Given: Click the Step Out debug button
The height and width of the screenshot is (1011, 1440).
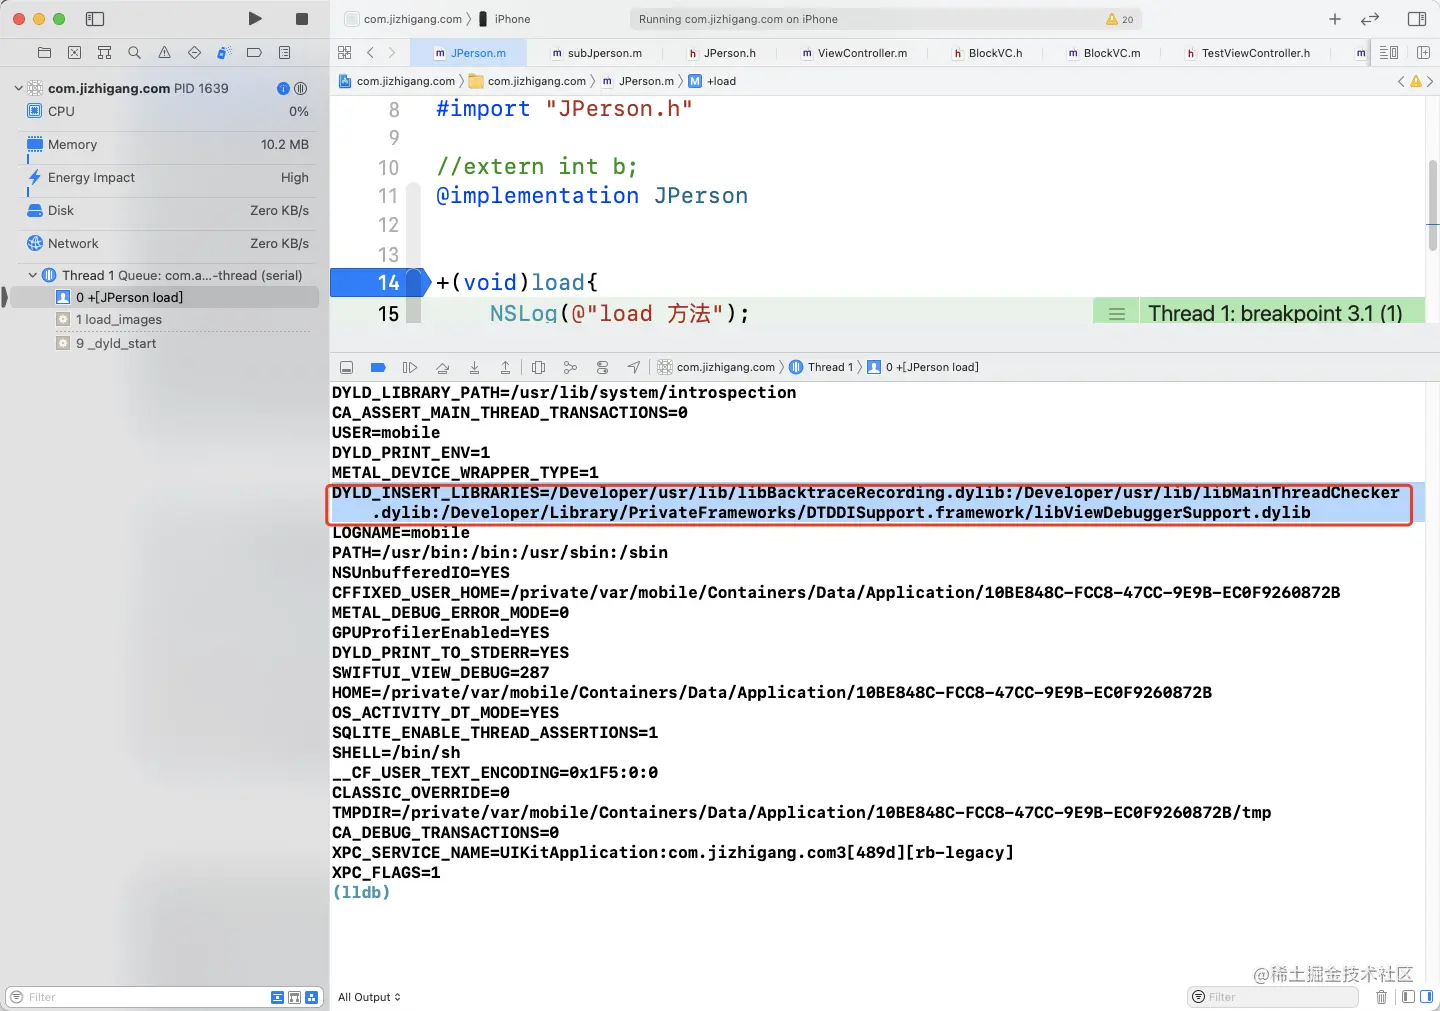Looking at the screenshot, I should pos(505,367).
